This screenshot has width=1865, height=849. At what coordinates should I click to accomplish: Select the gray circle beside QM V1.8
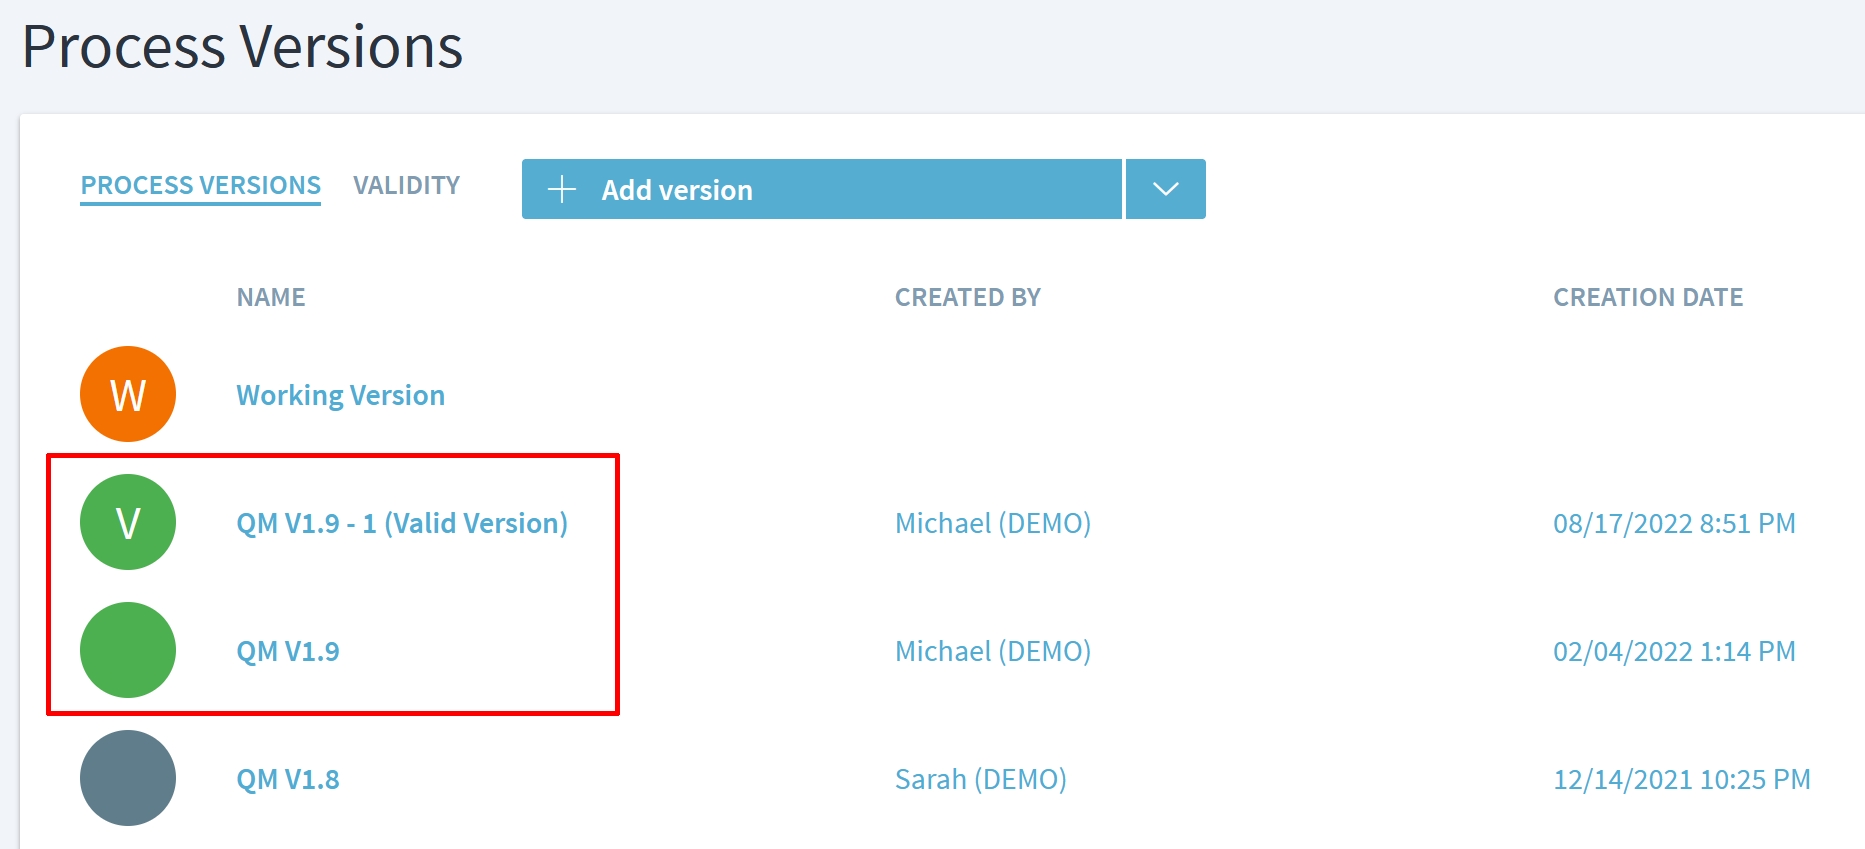128,778
